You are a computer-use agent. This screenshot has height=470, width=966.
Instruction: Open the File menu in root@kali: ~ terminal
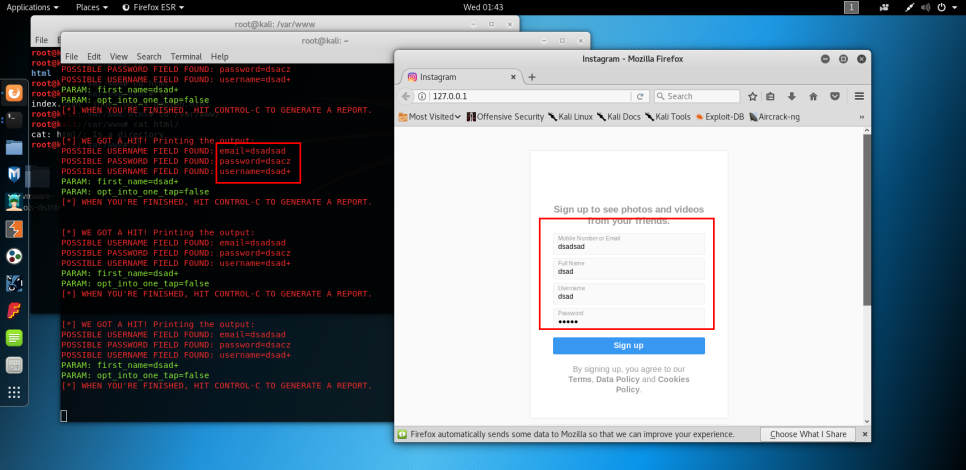71,56
